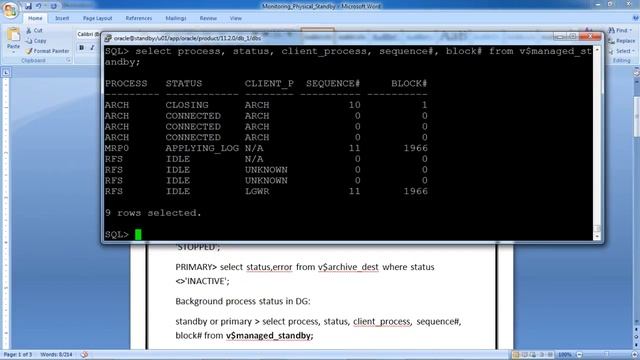Maximize the terminal window
The image size is (640, 360).
coord(572,37)
